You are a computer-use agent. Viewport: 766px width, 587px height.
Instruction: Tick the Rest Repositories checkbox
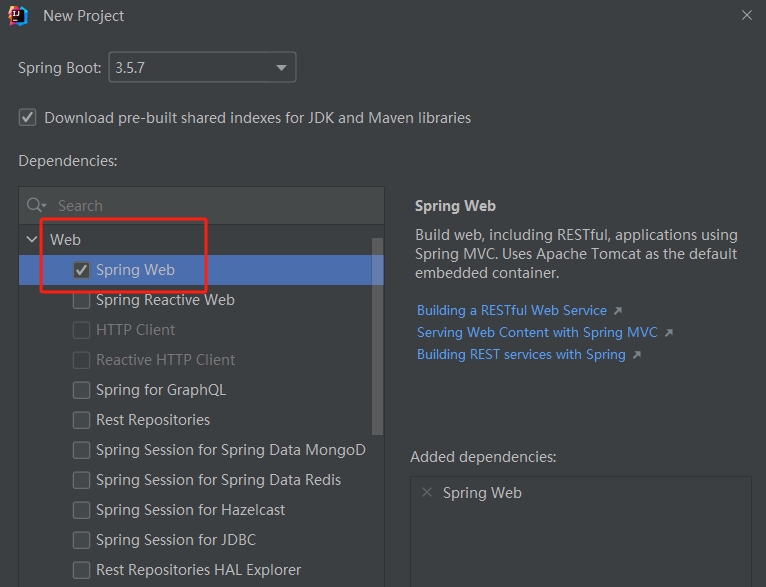81,420
